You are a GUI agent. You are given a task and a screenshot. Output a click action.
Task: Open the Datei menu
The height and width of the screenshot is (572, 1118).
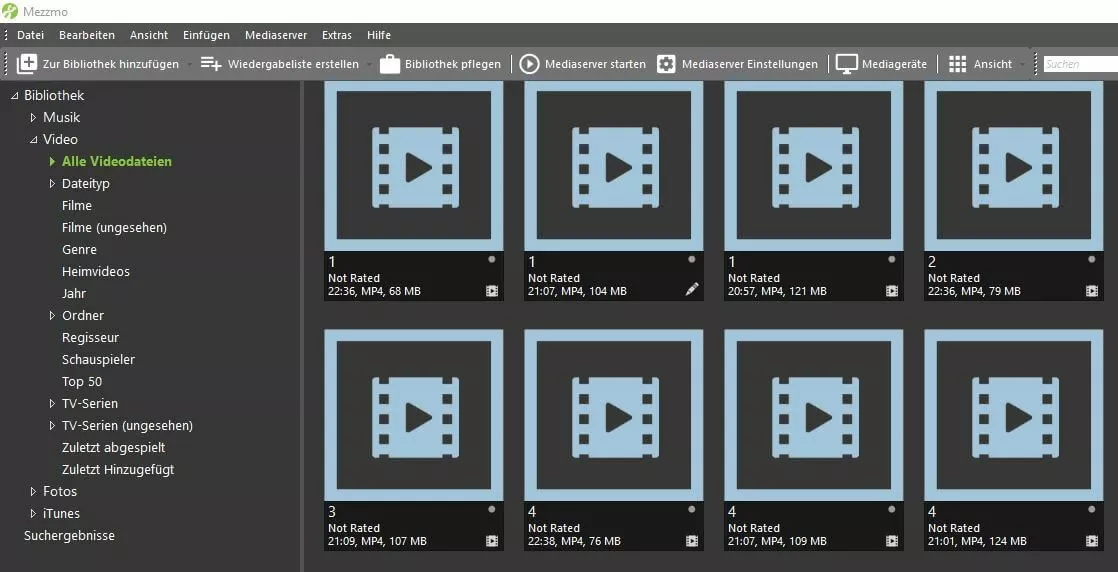31,35
